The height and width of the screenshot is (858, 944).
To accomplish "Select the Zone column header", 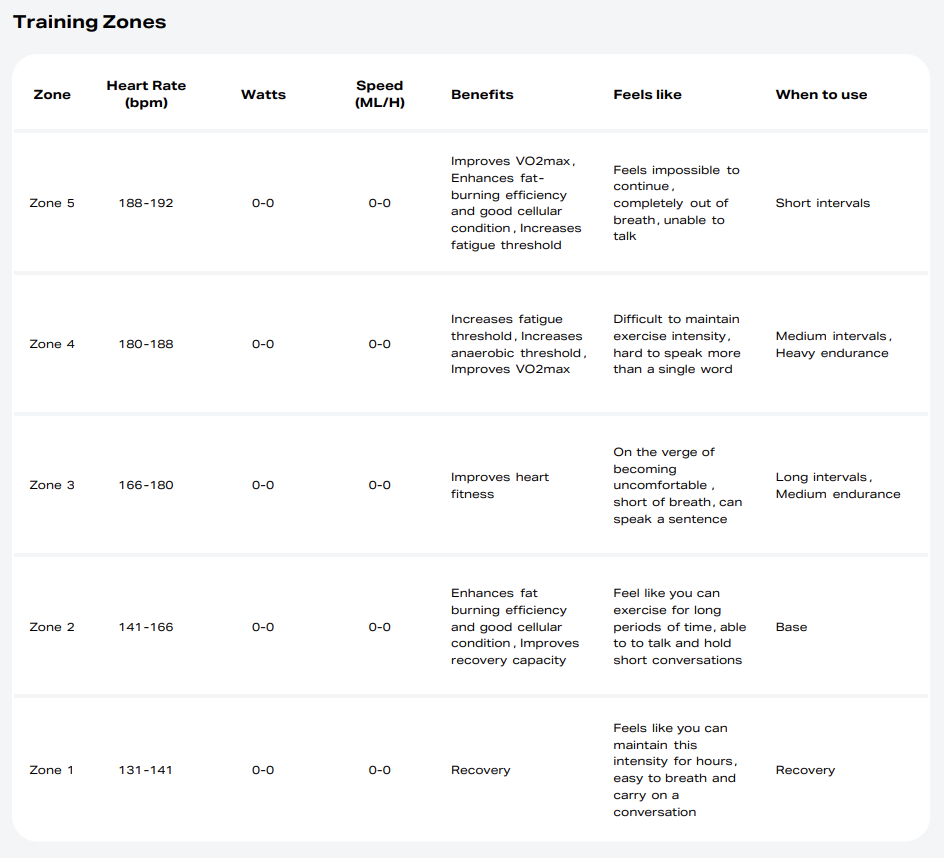I will coord(52,95).
